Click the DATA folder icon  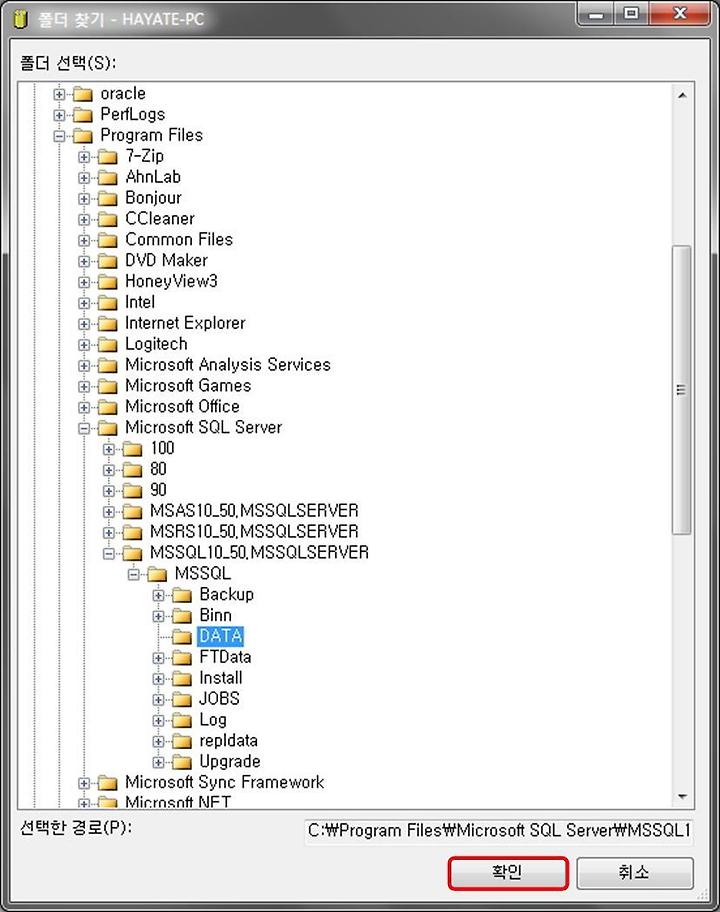tap(183, 637)
